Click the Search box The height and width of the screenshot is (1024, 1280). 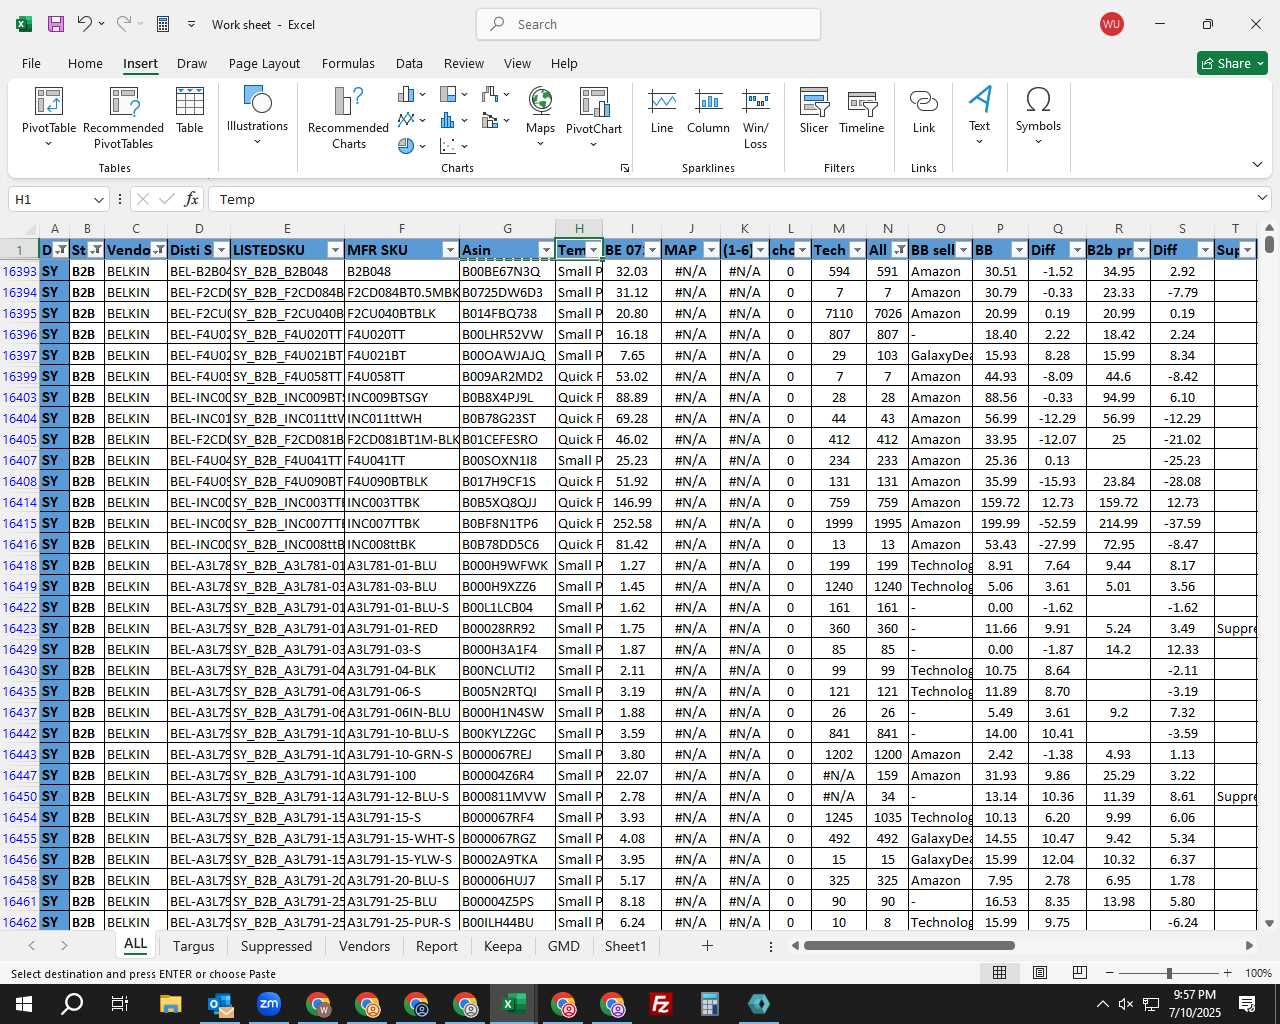click(648, 24)
